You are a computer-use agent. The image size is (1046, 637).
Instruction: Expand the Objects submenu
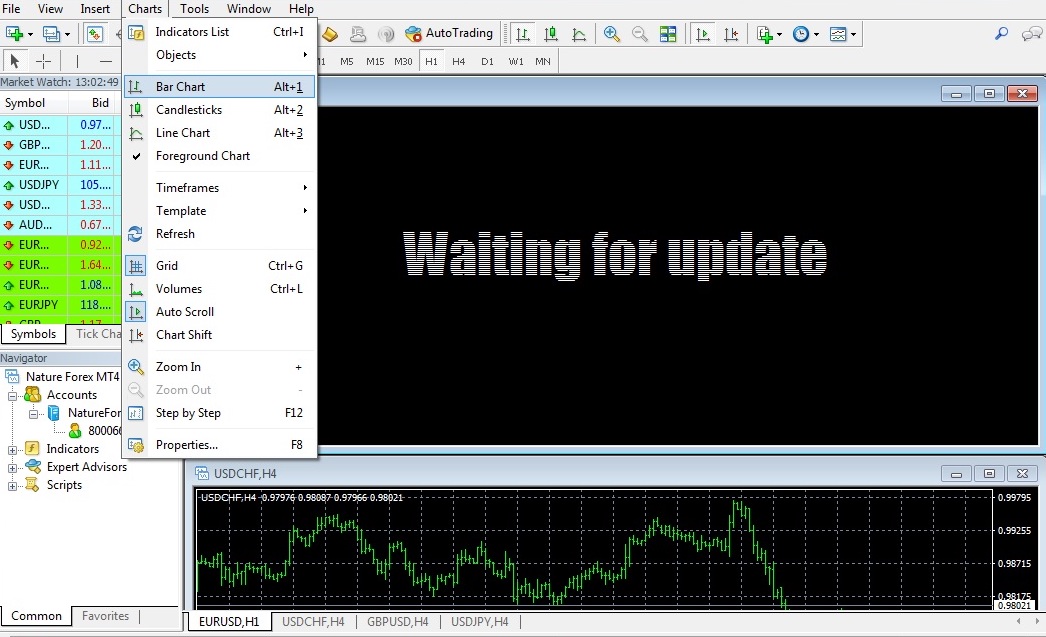point(219,55)
